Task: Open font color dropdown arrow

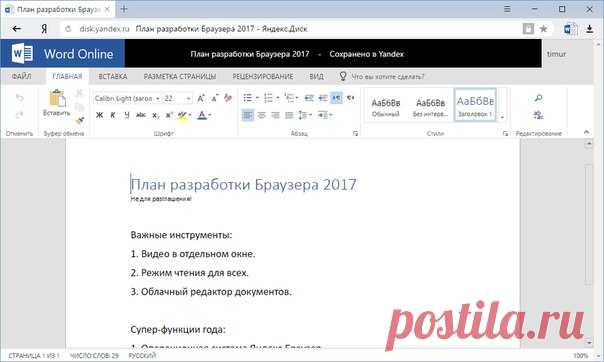Action: (210, 115)
